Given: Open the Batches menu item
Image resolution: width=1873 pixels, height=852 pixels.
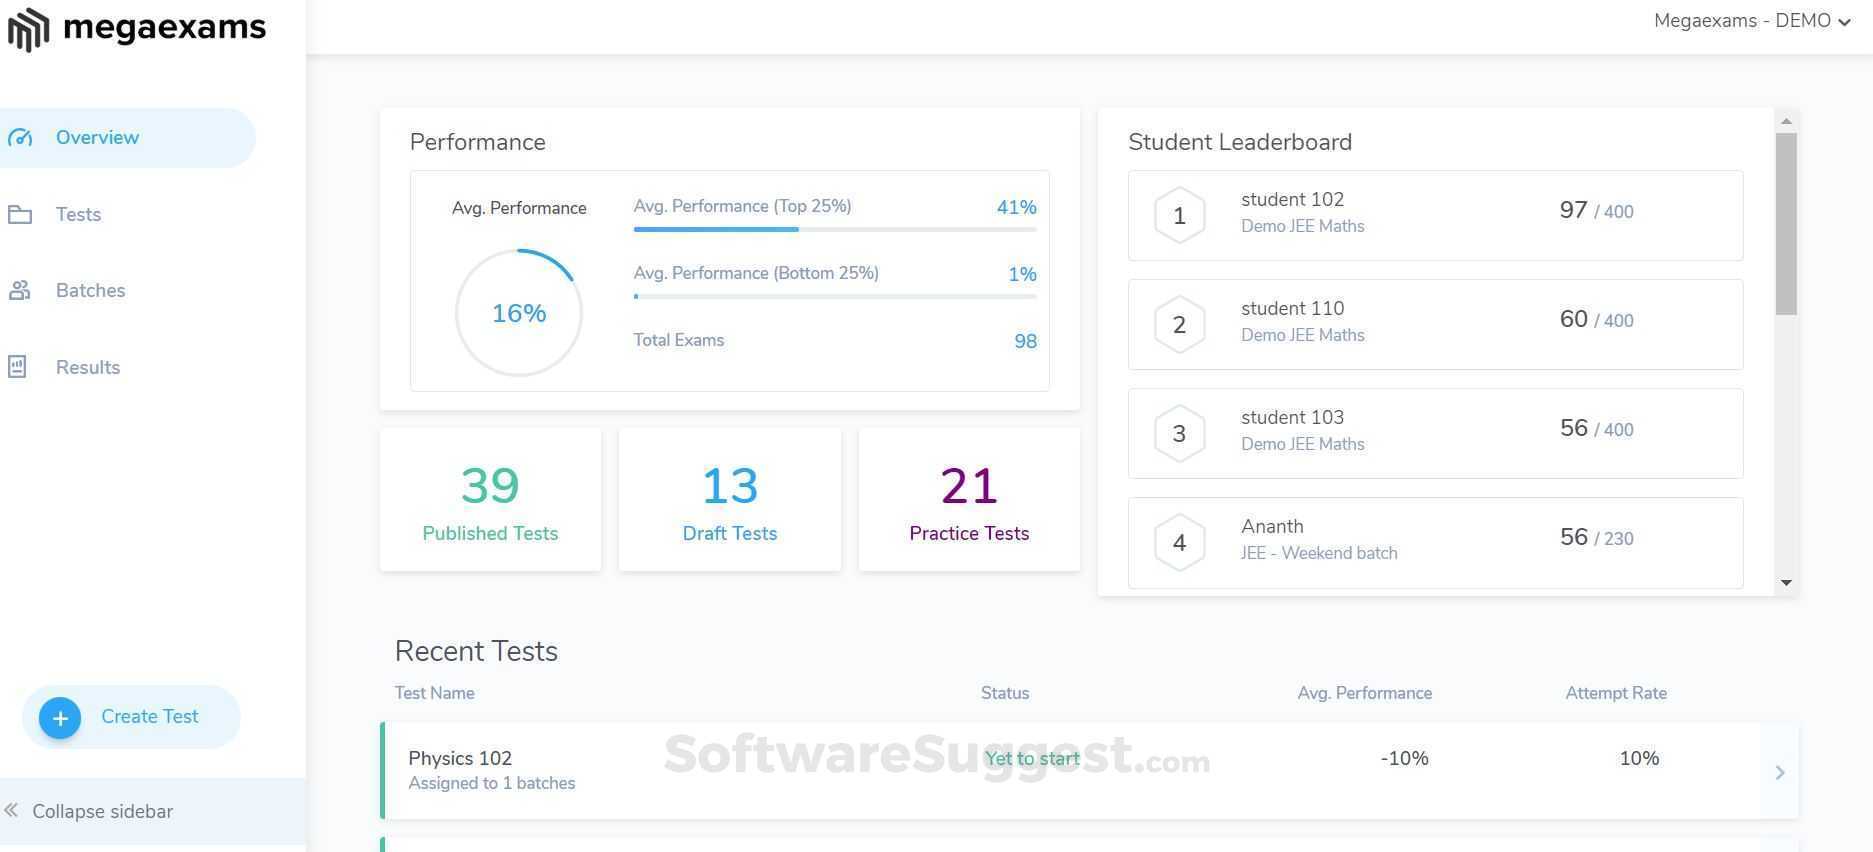Looking at the screenshot, I should pyautogui.click(x=90, y=291).
